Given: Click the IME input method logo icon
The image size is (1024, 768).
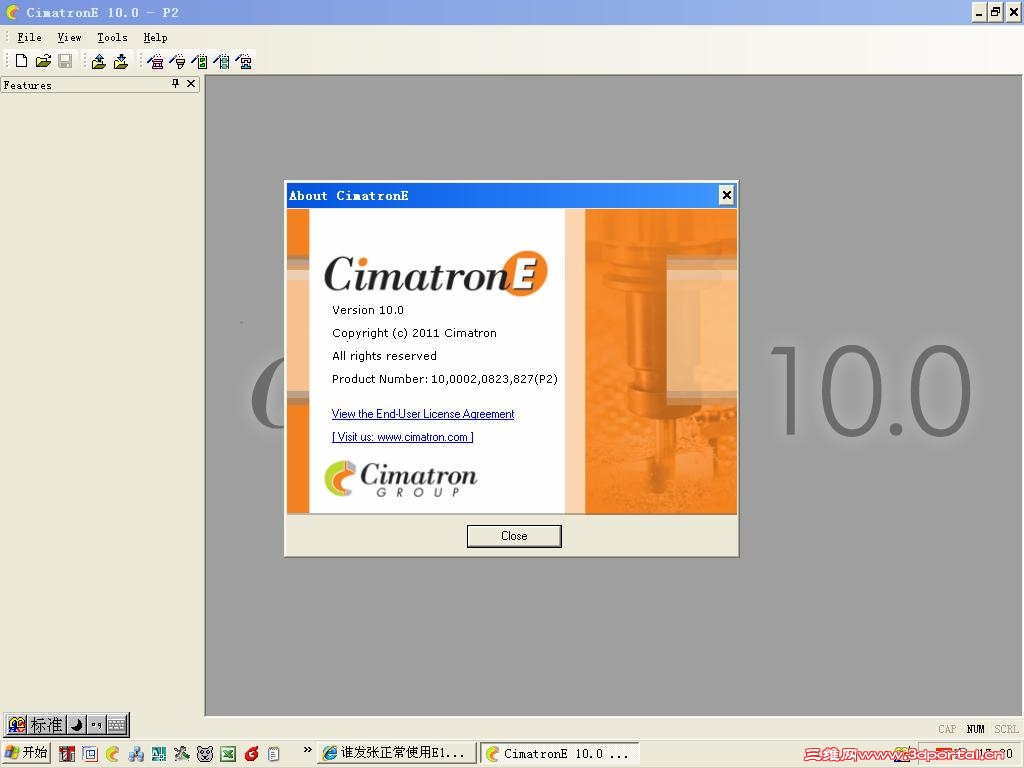Looking at the screenshot, I should [x=16, y=725].
